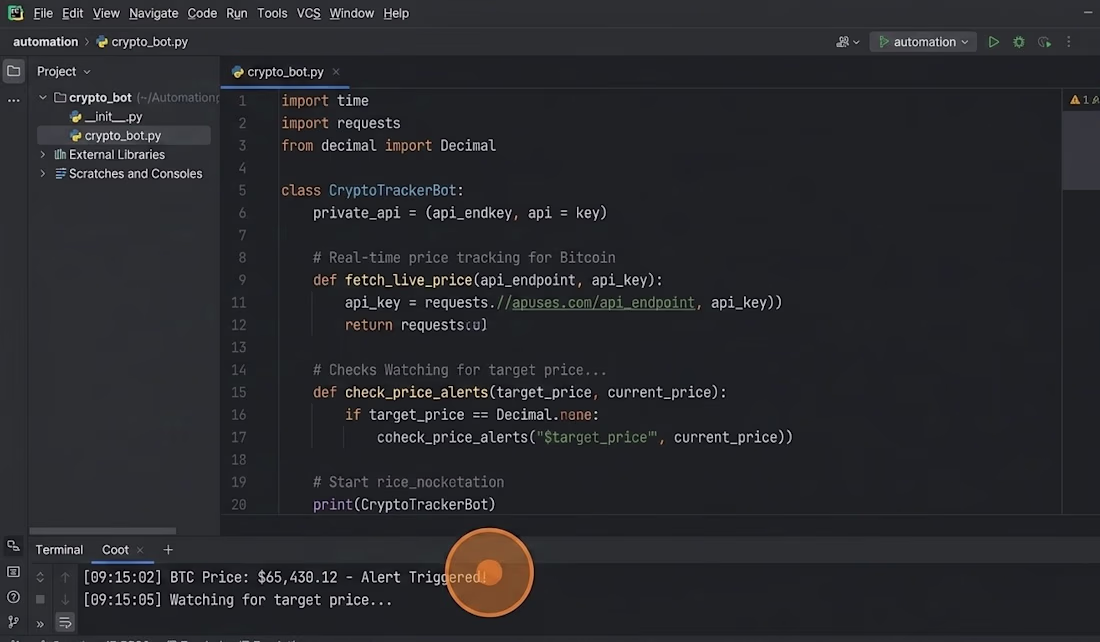Click print(CryptoTrackerBot) on line 20
This screenshot has width=1100, height=642.
pyautogui.click(x=404, y=504)
